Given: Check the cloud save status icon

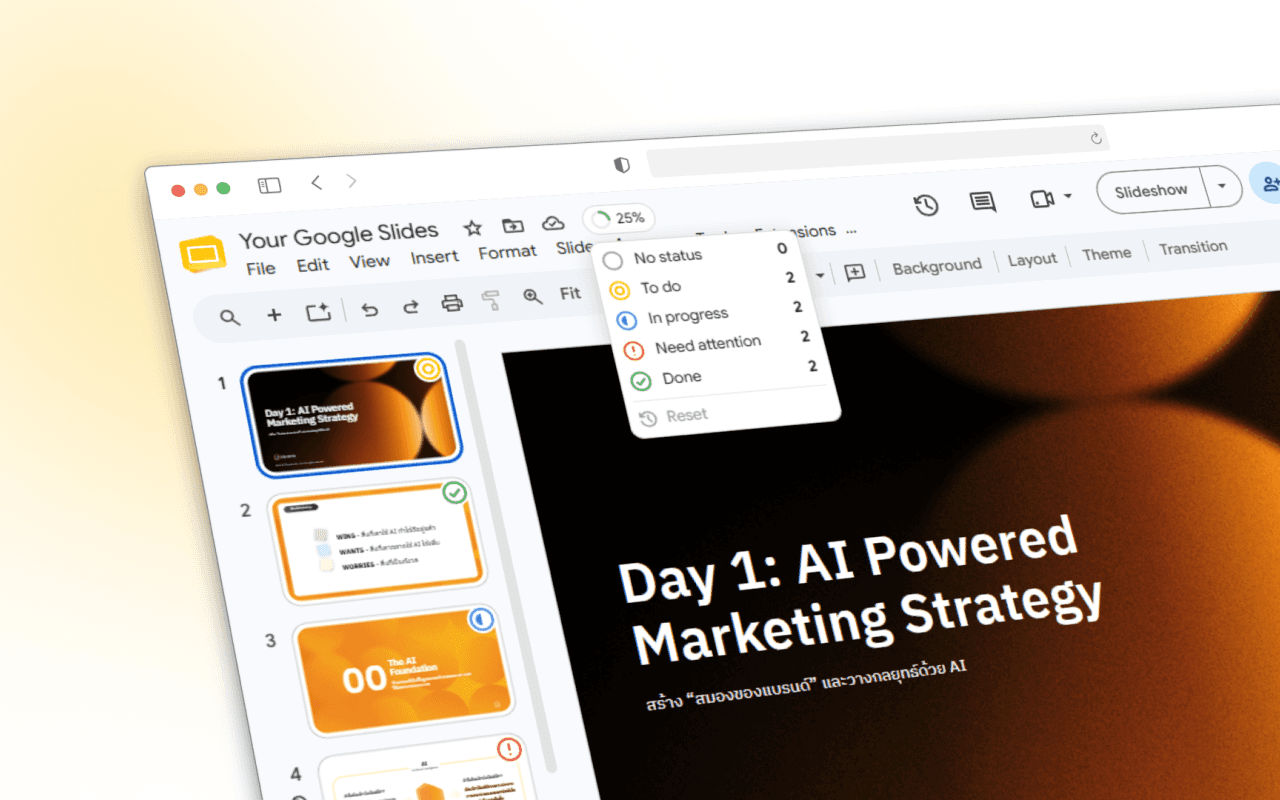Looking at the screenshot, I should tap(553, 223).
